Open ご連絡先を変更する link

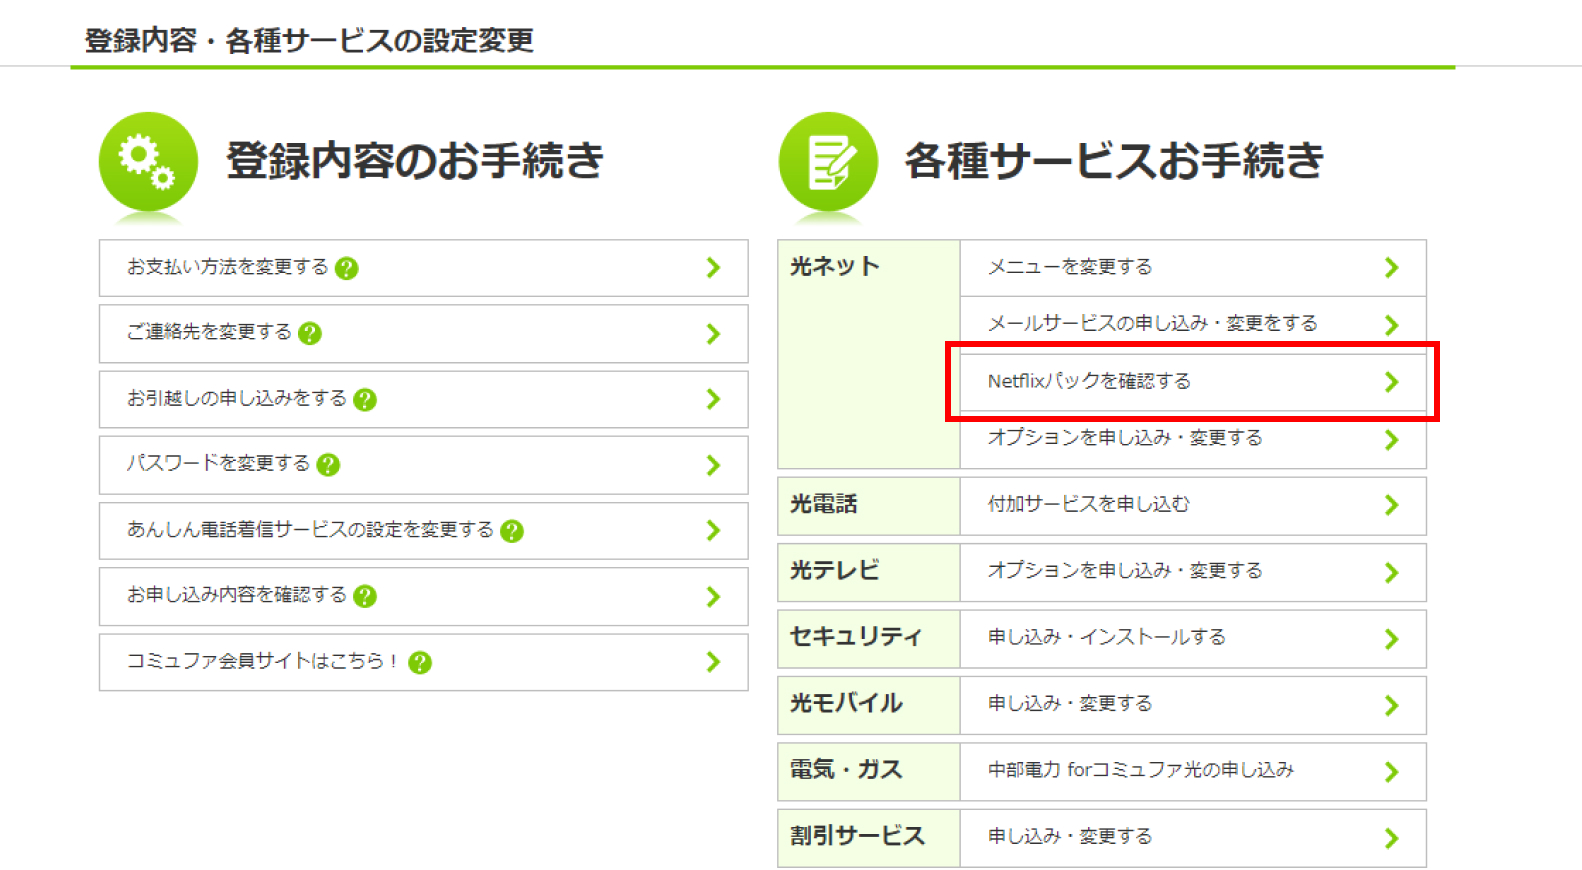(x=423, y=333)
